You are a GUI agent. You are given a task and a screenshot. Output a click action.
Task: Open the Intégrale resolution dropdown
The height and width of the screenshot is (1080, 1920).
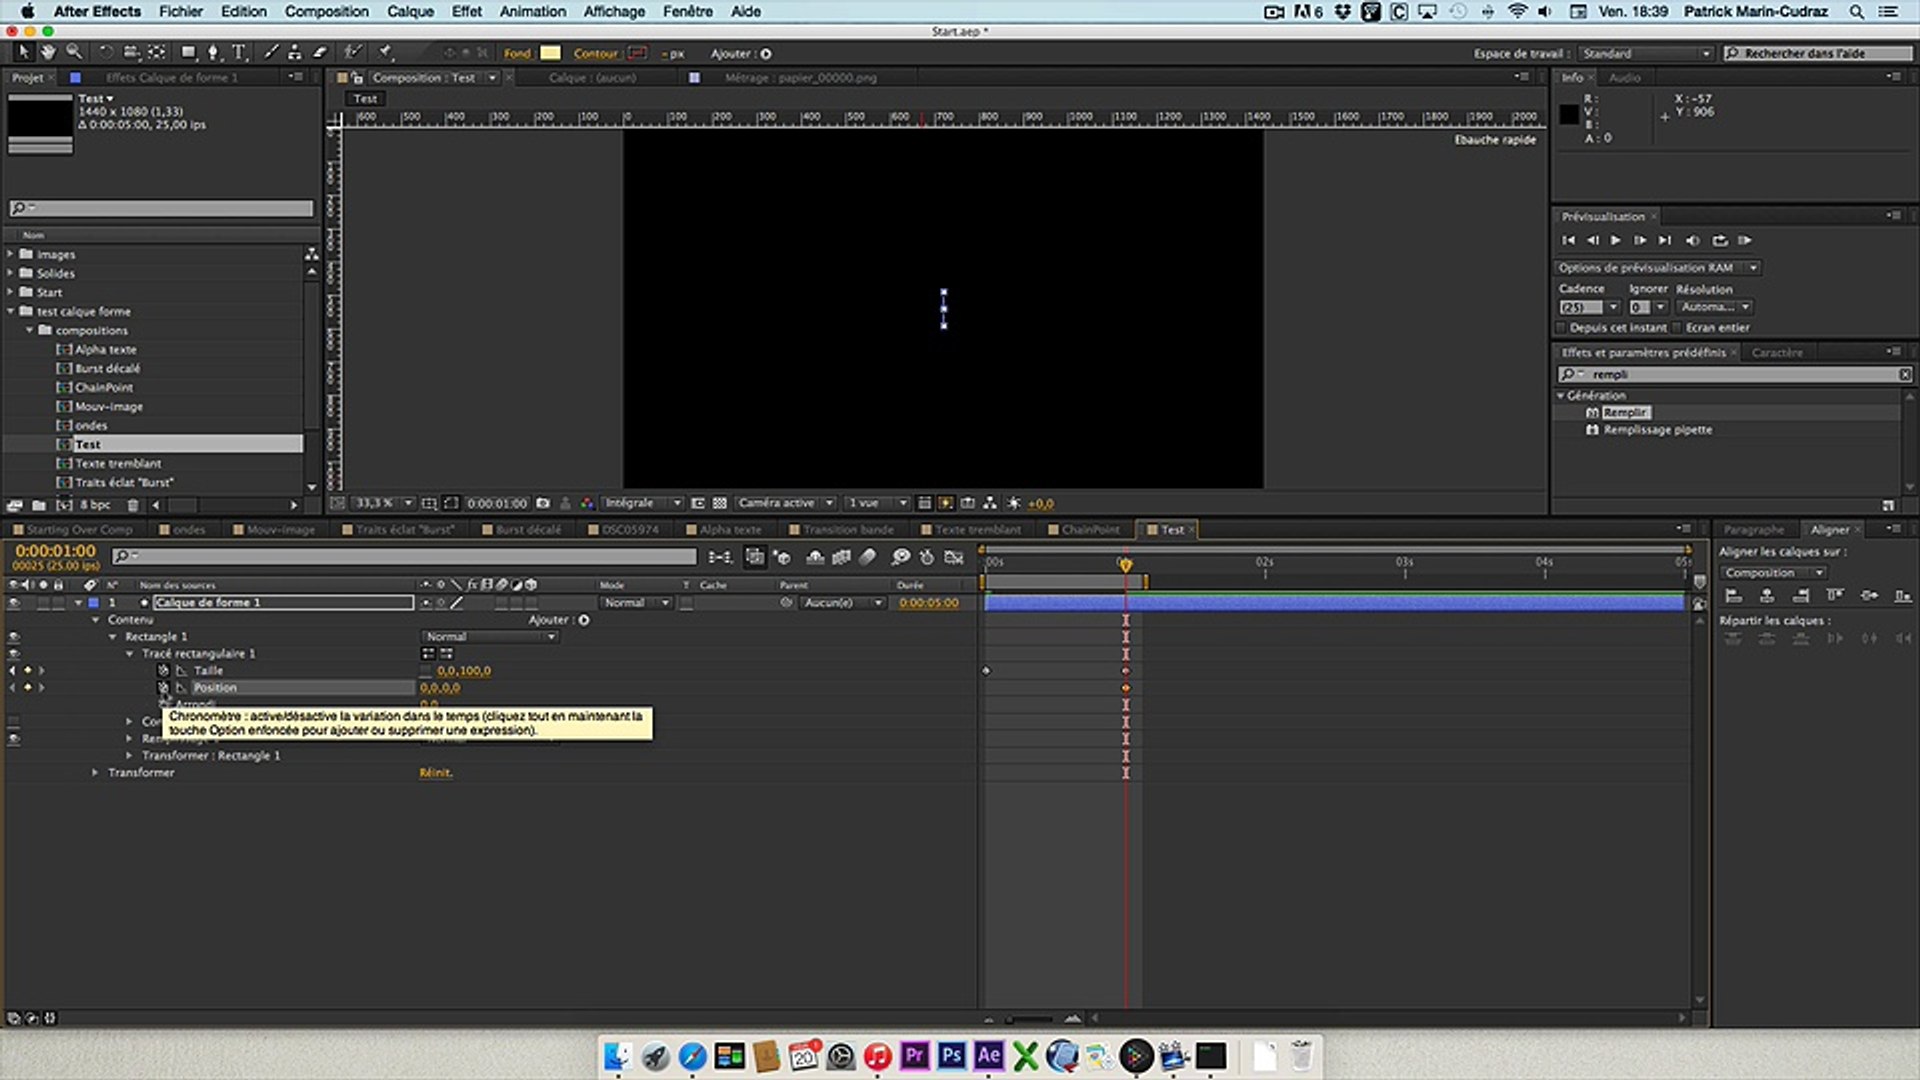pyautogui.click(x=643, y=503)
